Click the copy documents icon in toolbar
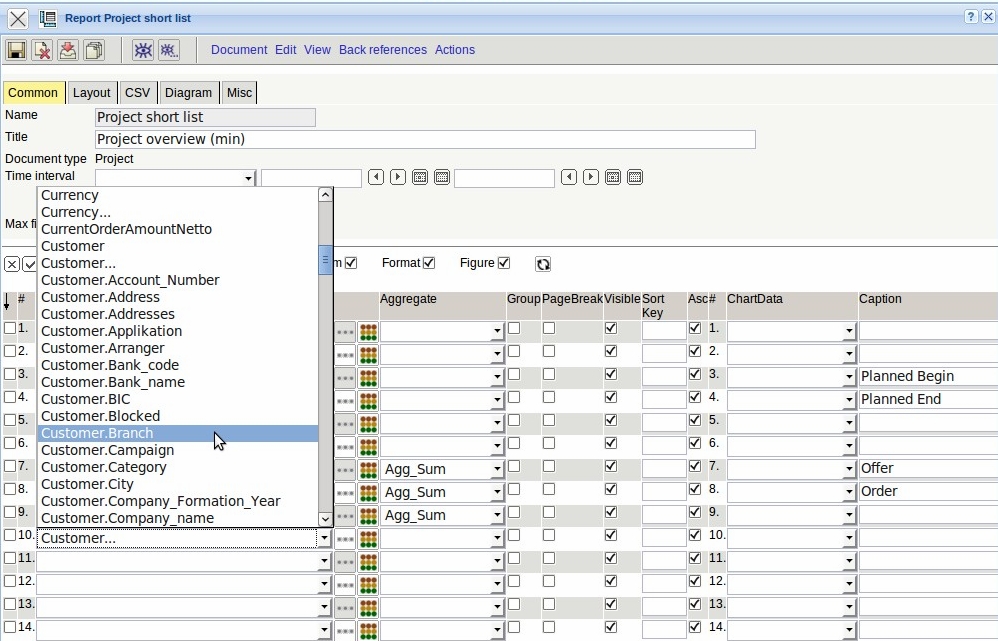Image resolution: width=998 pixels, height=641 pixels. 93,50
